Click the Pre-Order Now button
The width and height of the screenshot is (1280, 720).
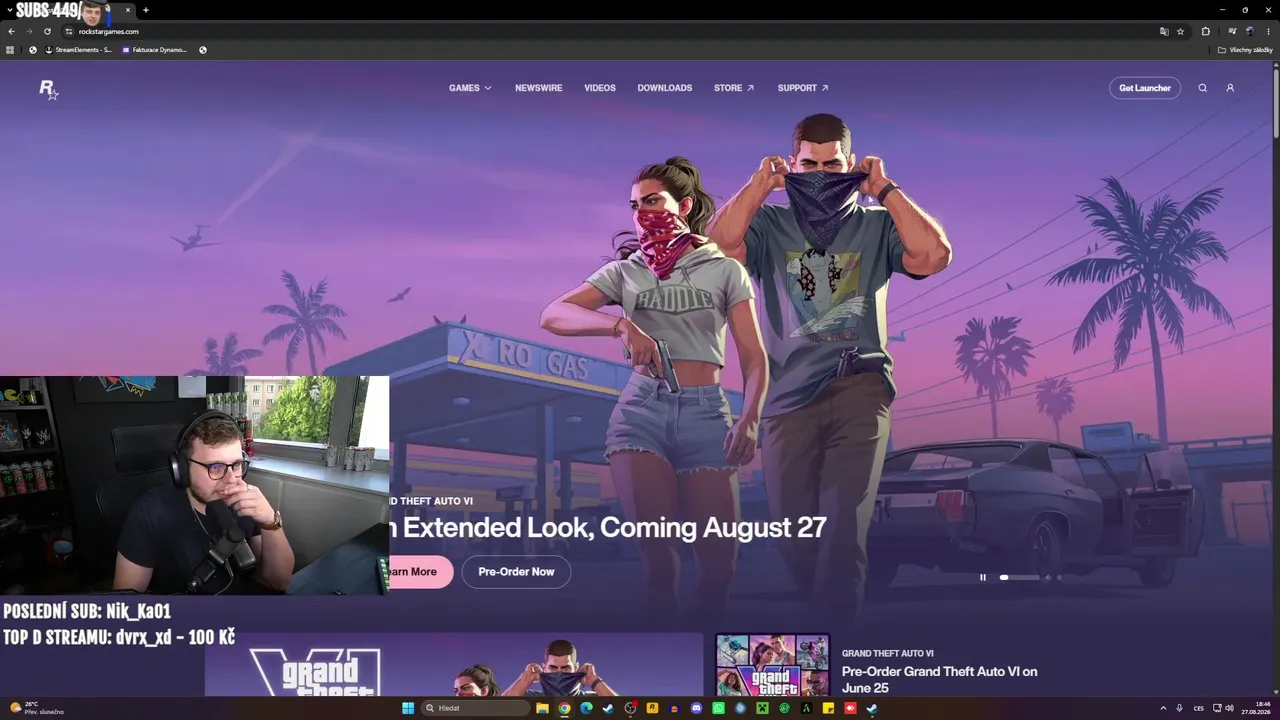point(516,572)
